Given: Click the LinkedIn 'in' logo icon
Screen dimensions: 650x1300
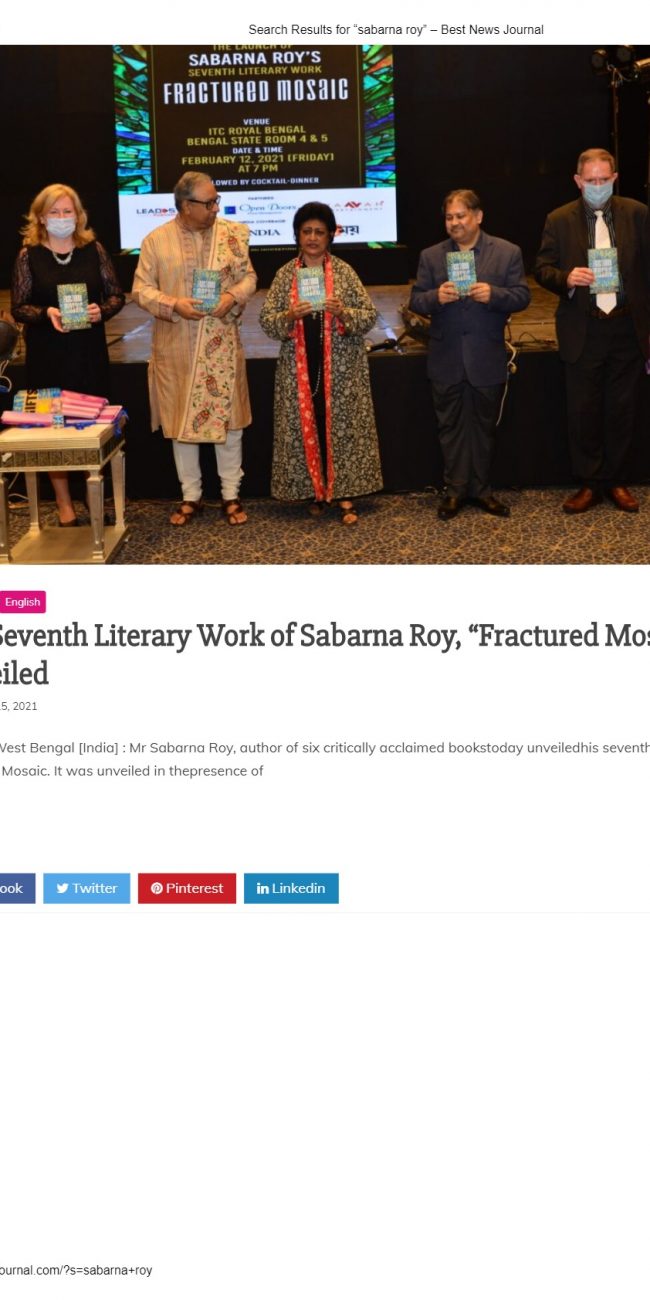Looking at the screenshot, I should 262,888.
